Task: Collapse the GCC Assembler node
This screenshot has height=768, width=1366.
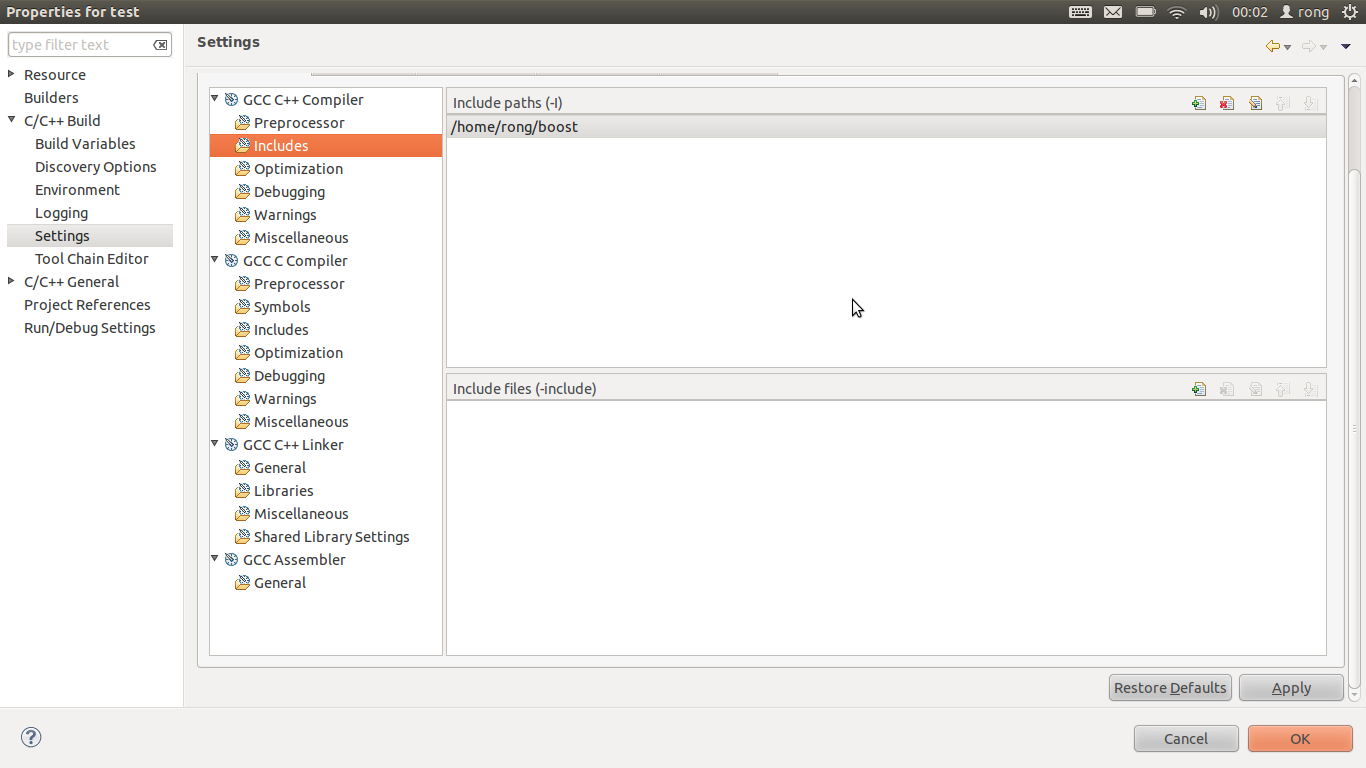Action: point(215,559)
